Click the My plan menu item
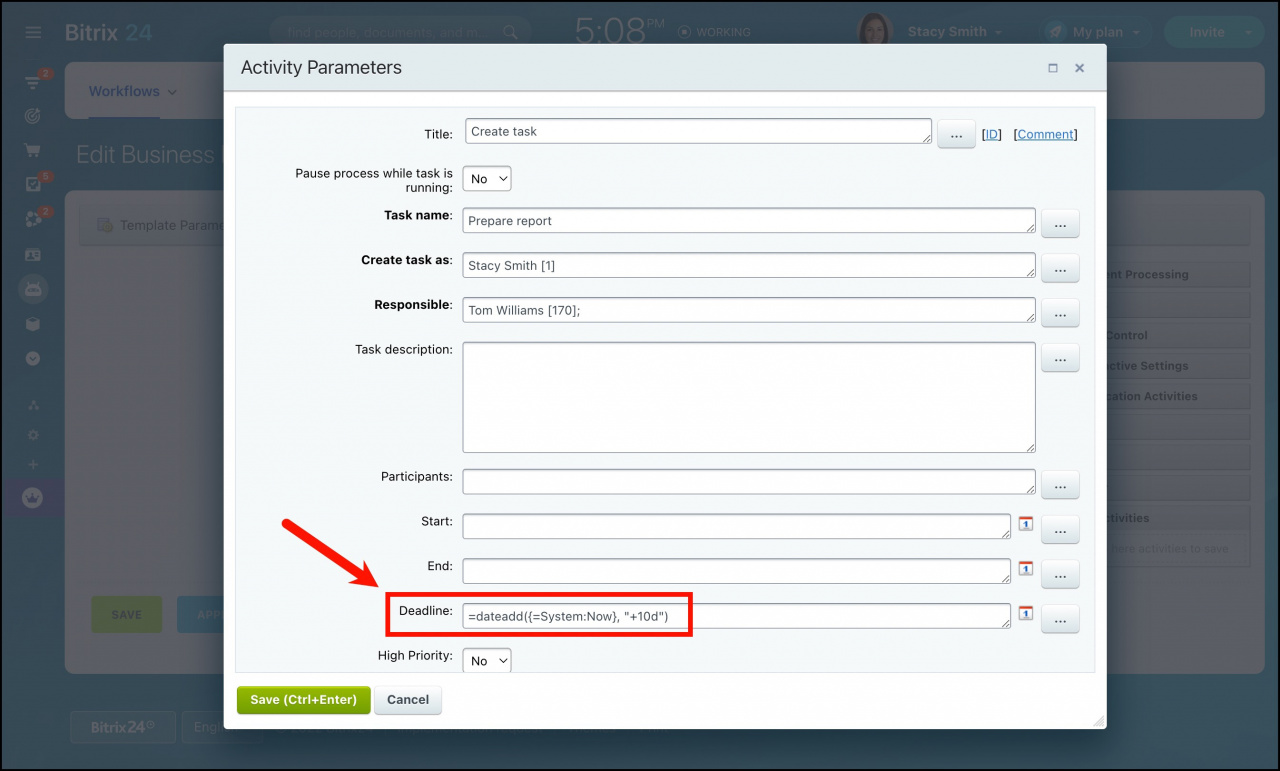The height and width of the screenshot is (771, 1280). point(1096,32)
